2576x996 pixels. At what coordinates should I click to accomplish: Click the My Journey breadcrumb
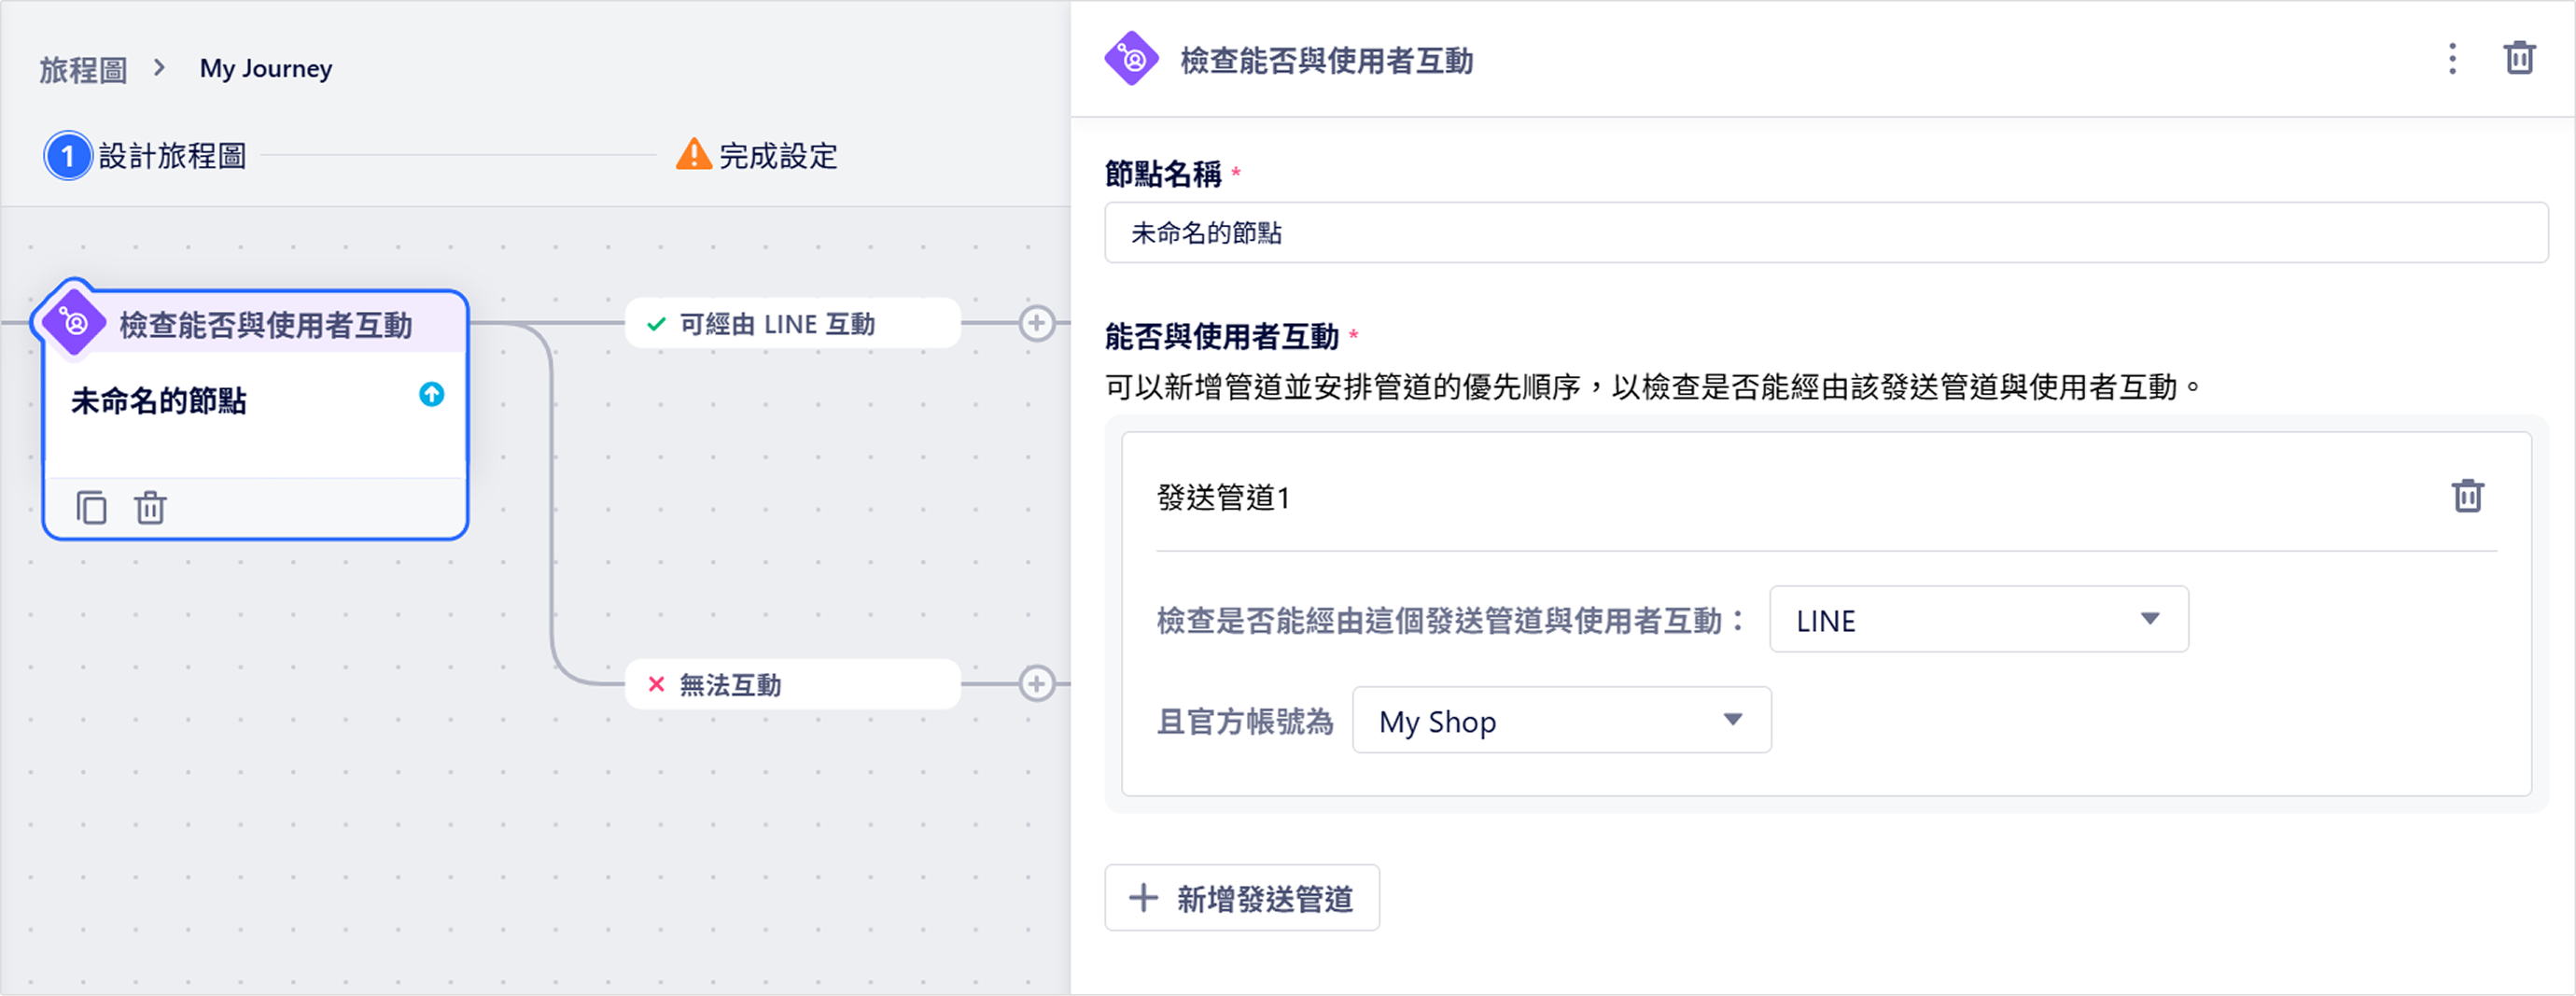265,68
